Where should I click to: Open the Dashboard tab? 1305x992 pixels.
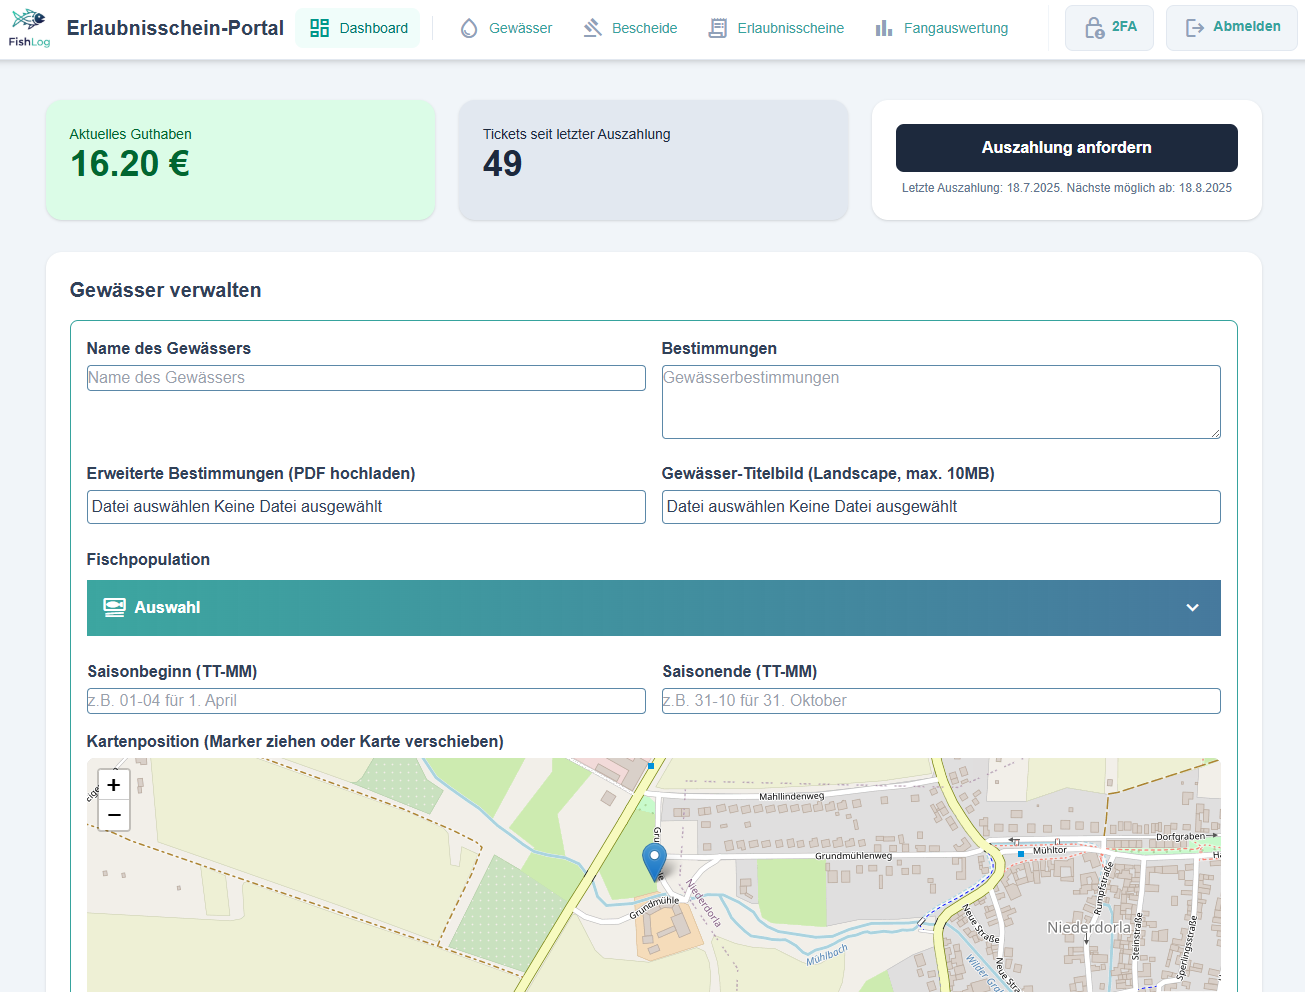coord(358,28)
